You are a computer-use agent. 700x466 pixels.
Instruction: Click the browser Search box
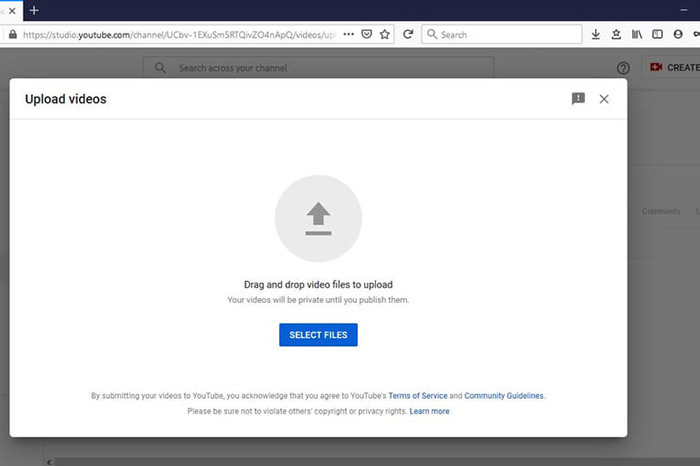pos(502,34)
